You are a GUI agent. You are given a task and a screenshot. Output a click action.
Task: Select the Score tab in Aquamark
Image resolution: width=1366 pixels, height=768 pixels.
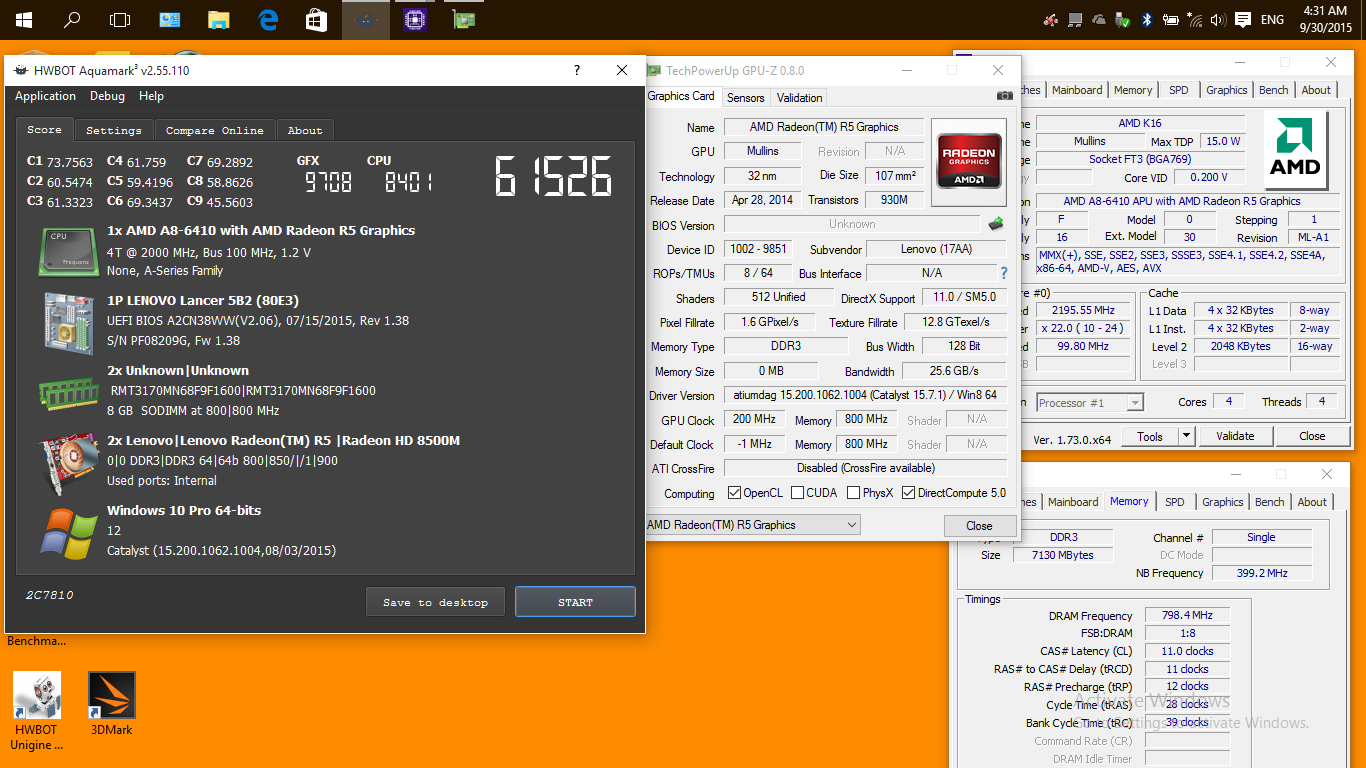[44, 130]
